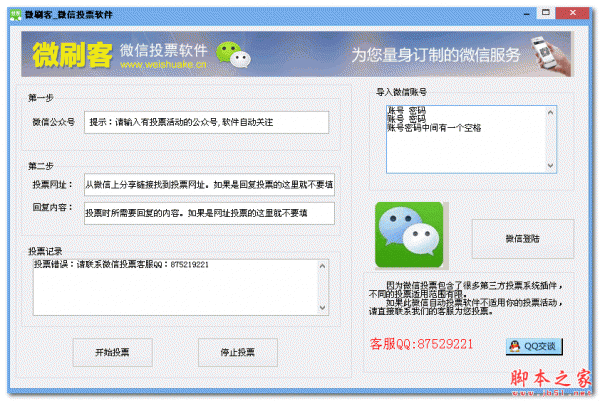The height and width of the screenshot is (401, 600).
Task: Click the 回复内容： field label
Action: (53, 207)
